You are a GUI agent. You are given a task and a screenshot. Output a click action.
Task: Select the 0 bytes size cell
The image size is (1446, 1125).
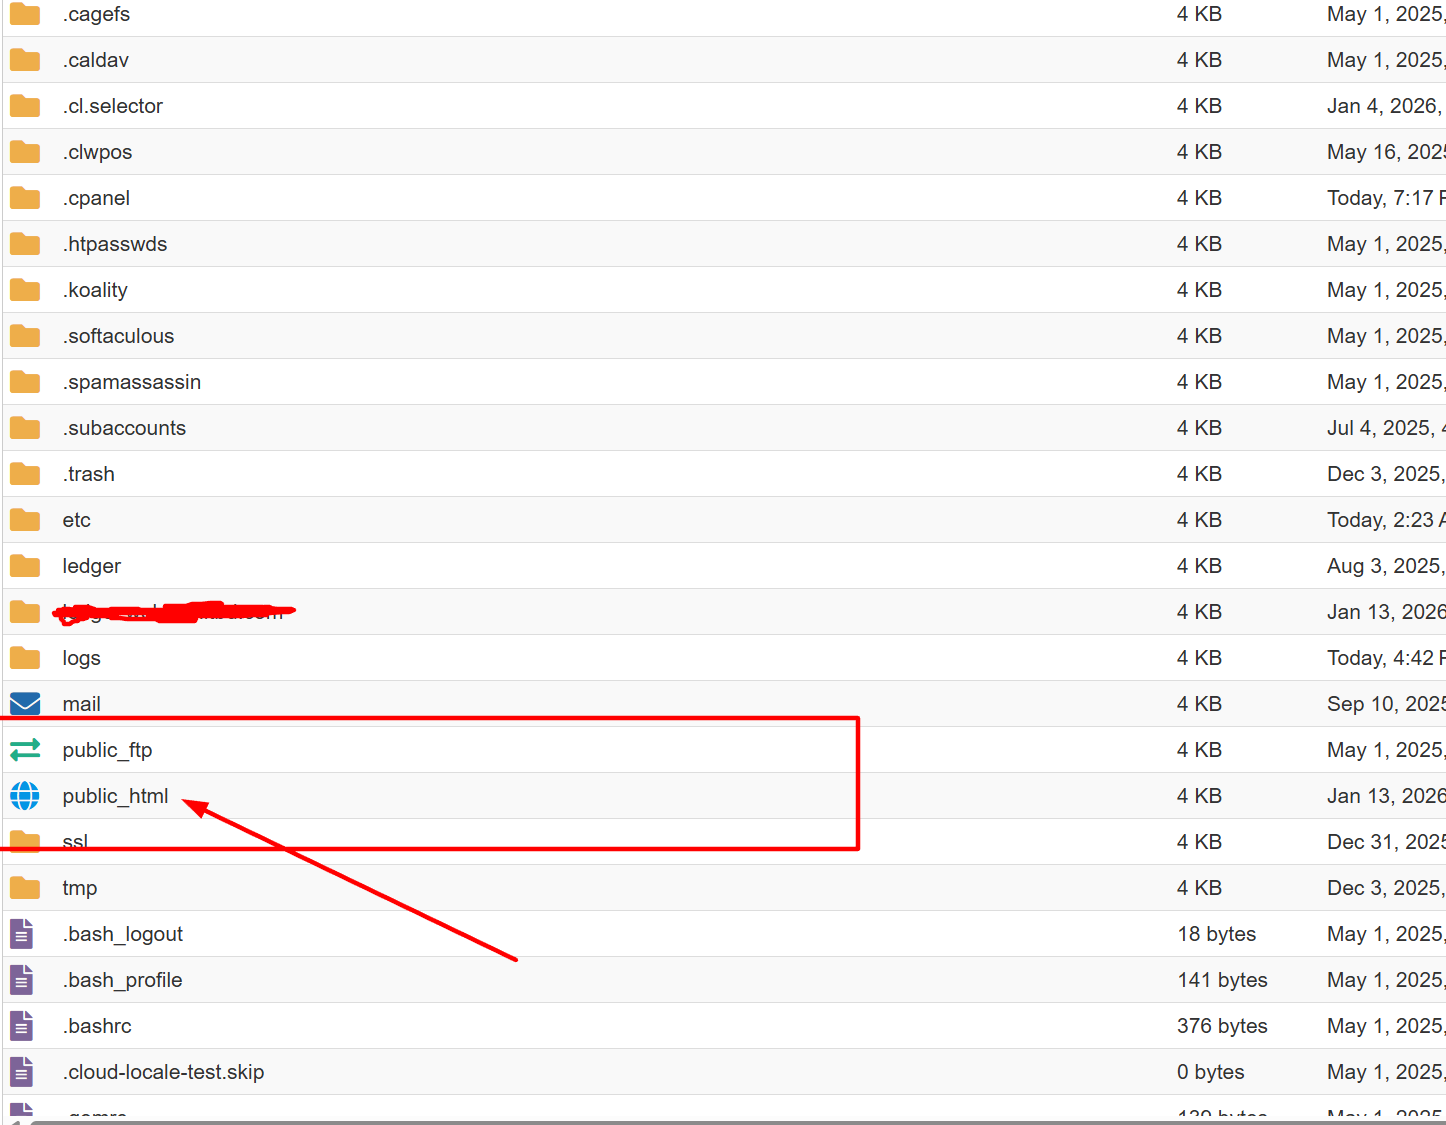(x=1210, y=1072)
